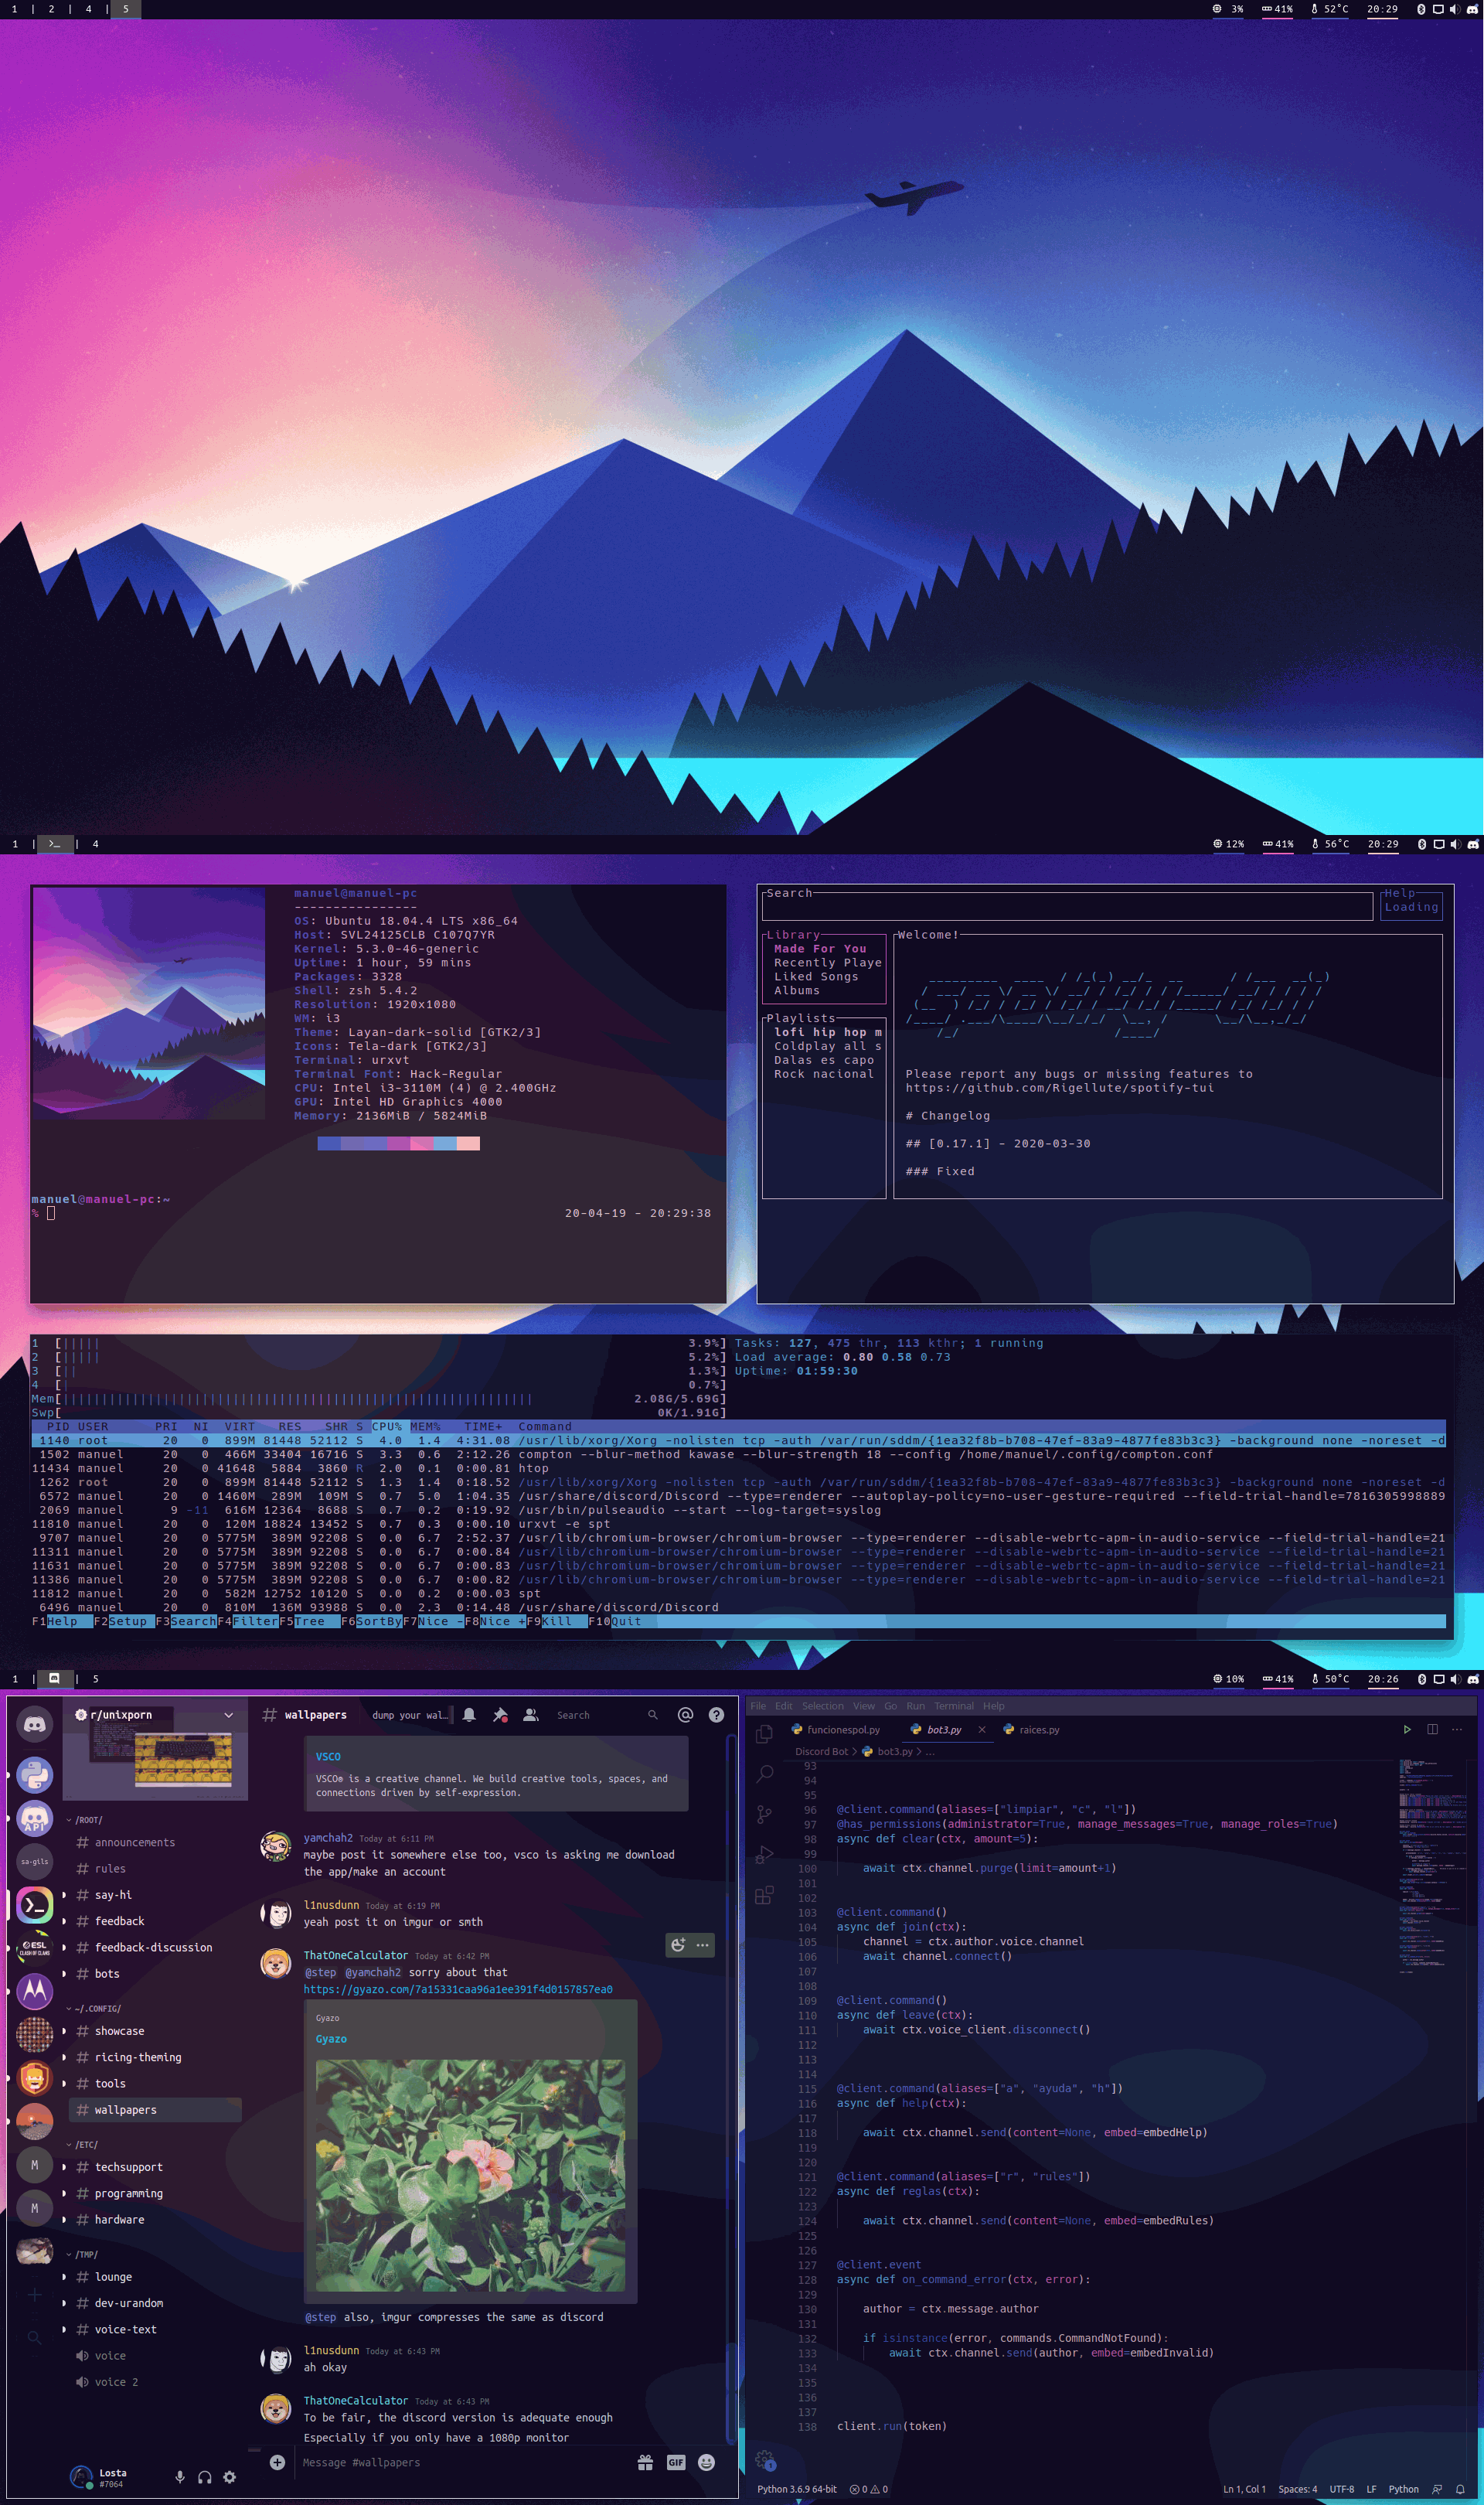Click the errors and warnings status indicator
This screenshot has width=1484, height=2505.
869,2489
